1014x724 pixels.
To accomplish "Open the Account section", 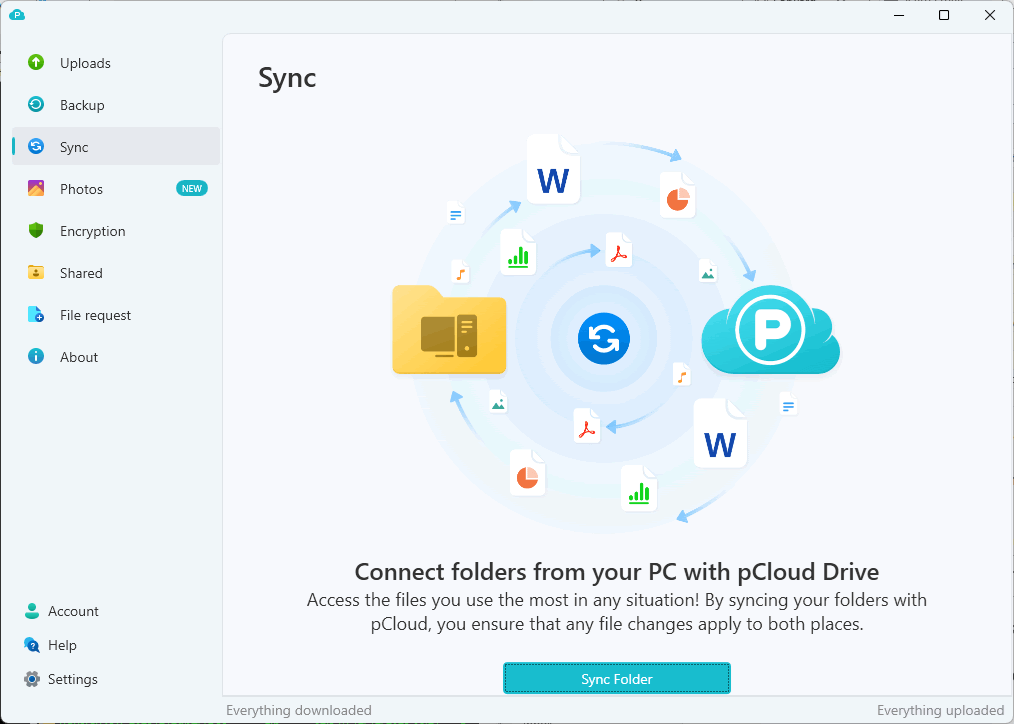I will pos(73,611).
